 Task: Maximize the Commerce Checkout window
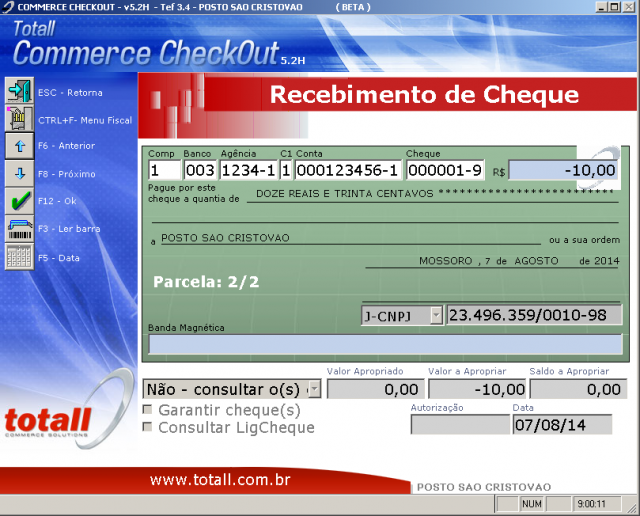coord(615,7)
